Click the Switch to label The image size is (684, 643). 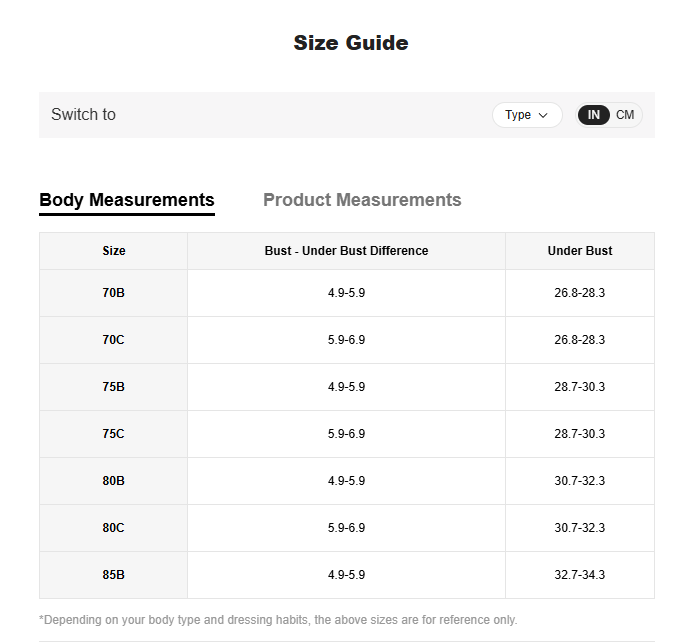83,115
